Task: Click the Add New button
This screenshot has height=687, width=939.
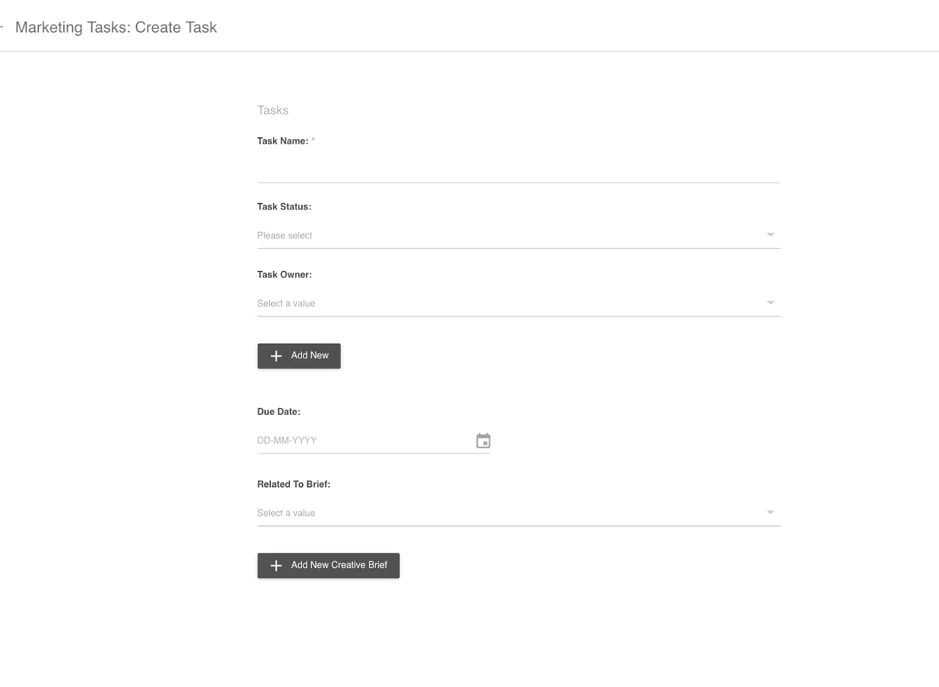Action: click(299, 356)
